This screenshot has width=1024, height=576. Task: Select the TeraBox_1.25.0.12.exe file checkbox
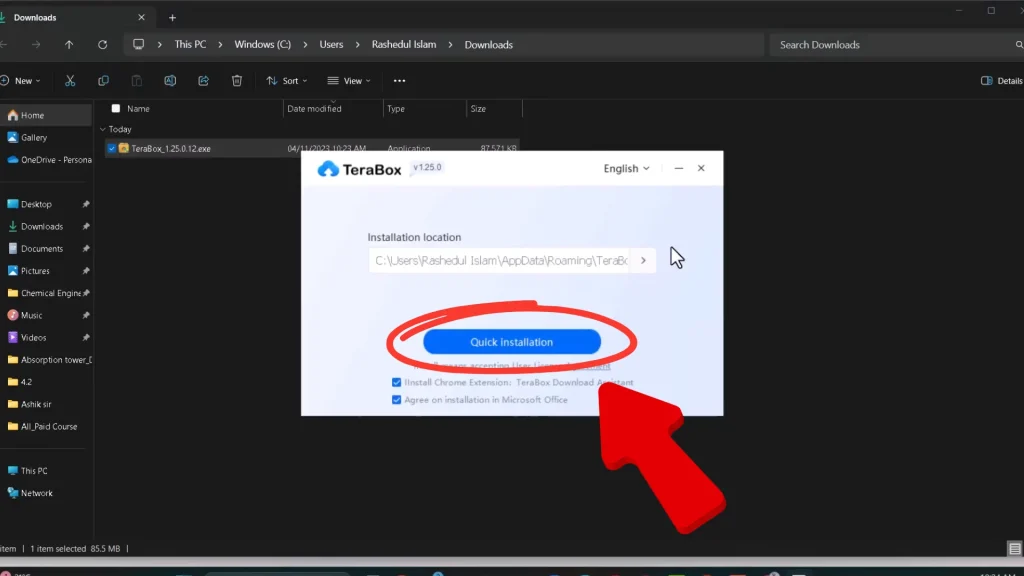coord(112,149)
